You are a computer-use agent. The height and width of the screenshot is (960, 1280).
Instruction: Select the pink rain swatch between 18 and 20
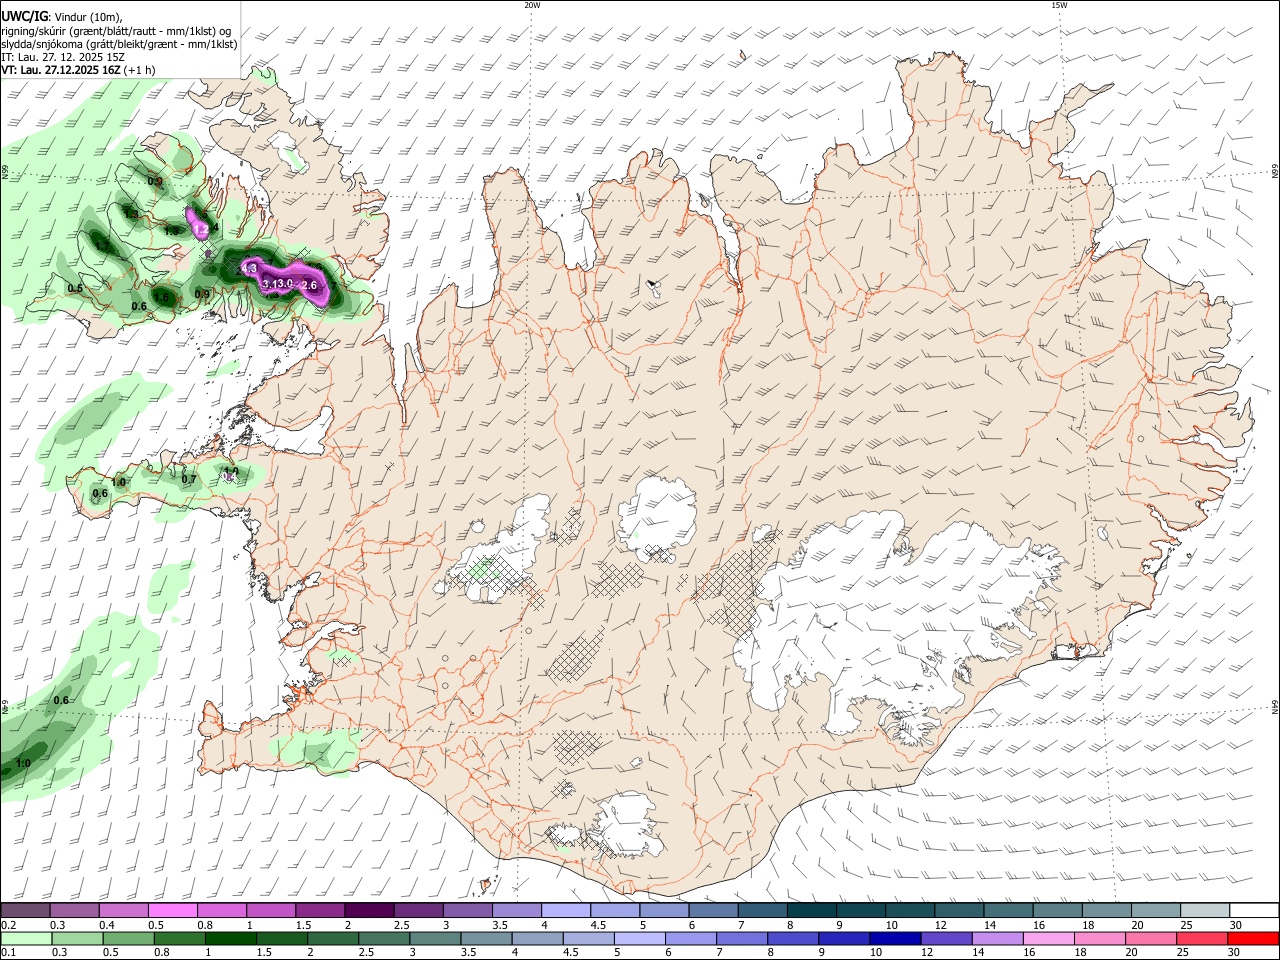[1100, 938]
